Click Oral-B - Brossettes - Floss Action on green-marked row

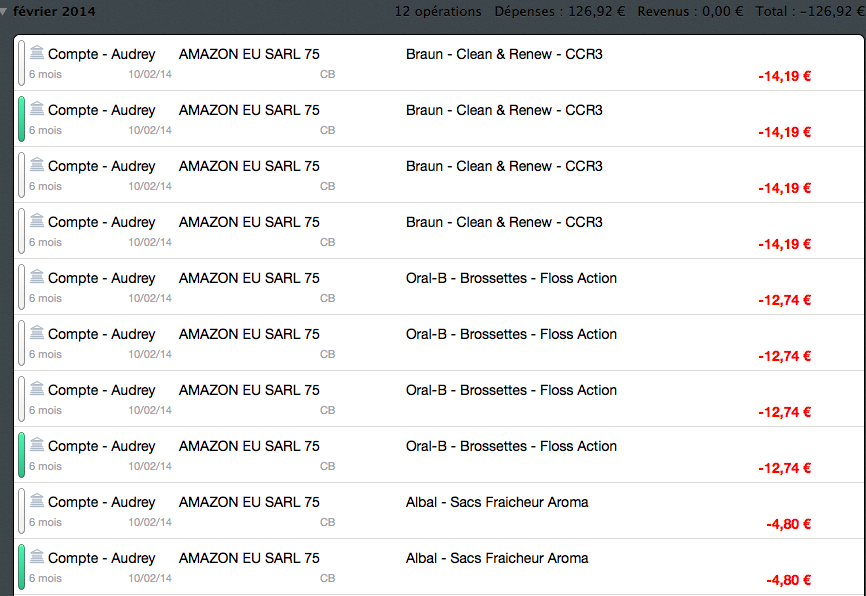[511, 446]
